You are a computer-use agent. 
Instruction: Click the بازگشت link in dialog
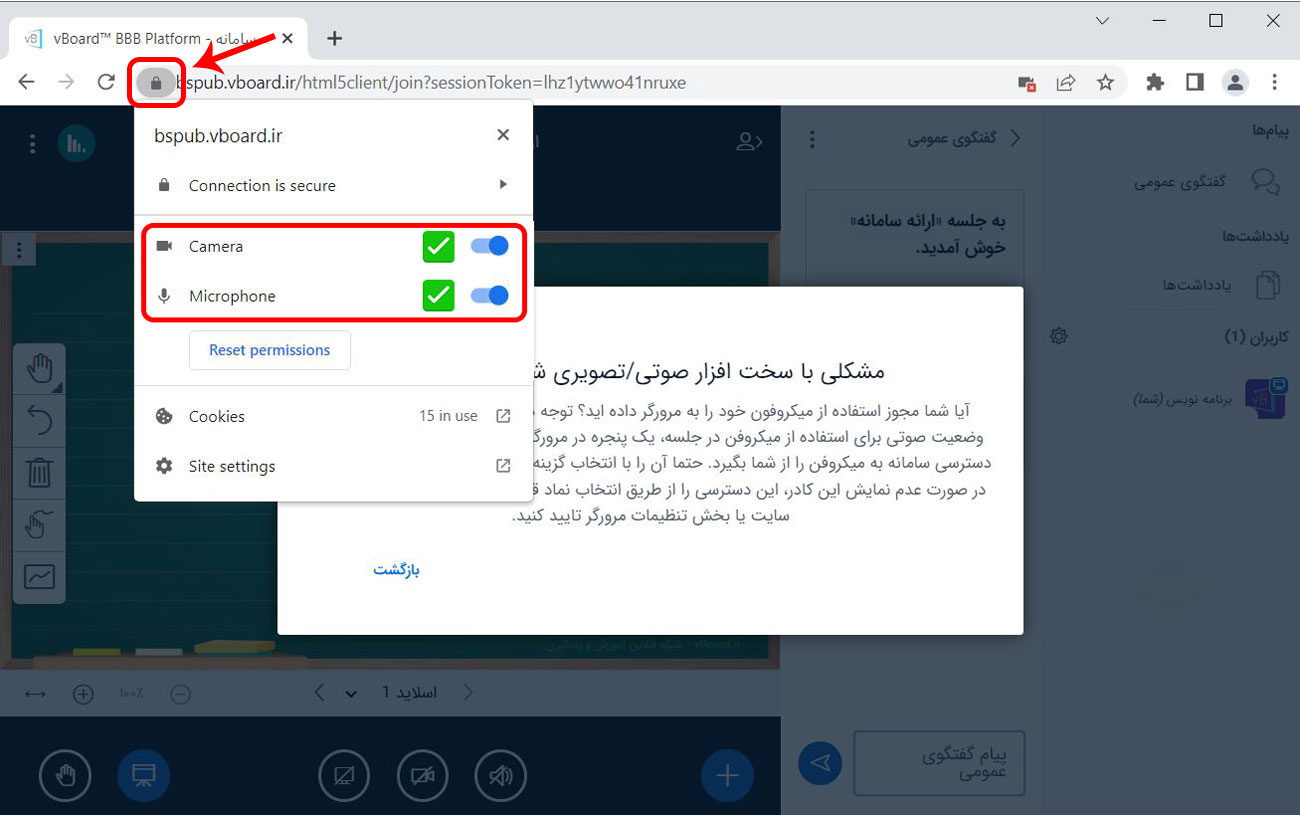point(396,570)
